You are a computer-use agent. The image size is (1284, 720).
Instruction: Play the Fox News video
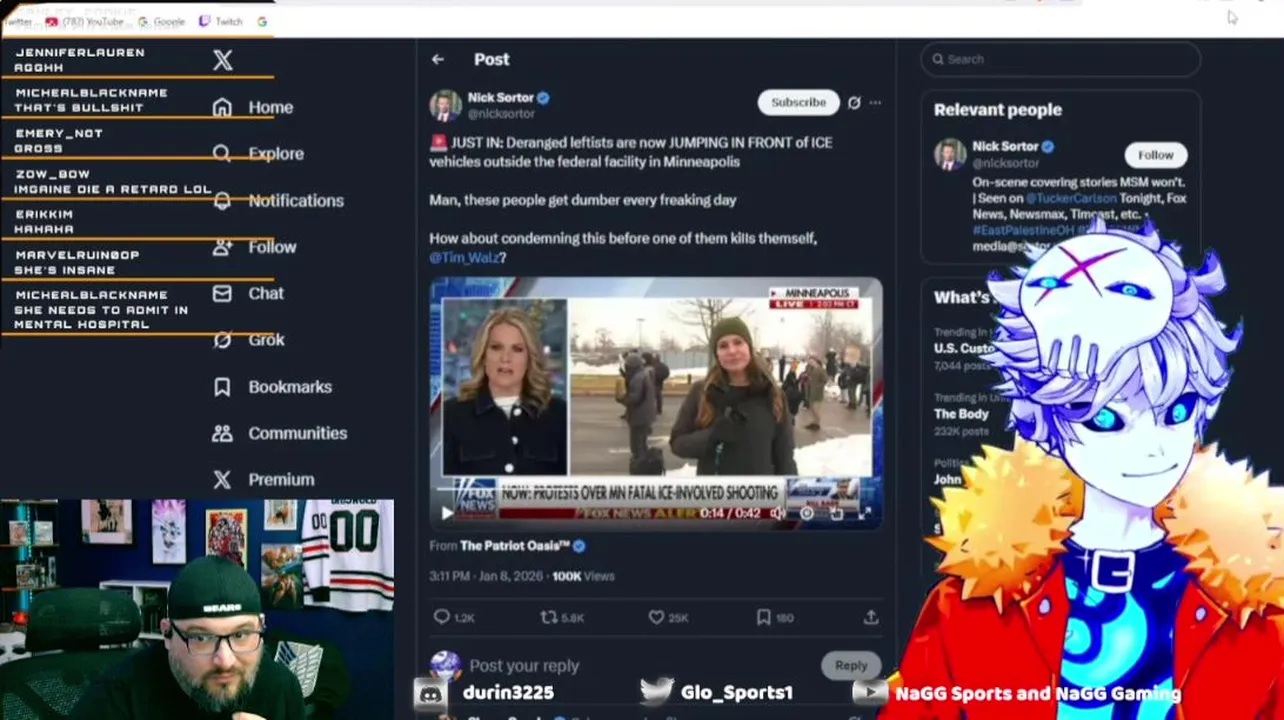click(447, 513)
